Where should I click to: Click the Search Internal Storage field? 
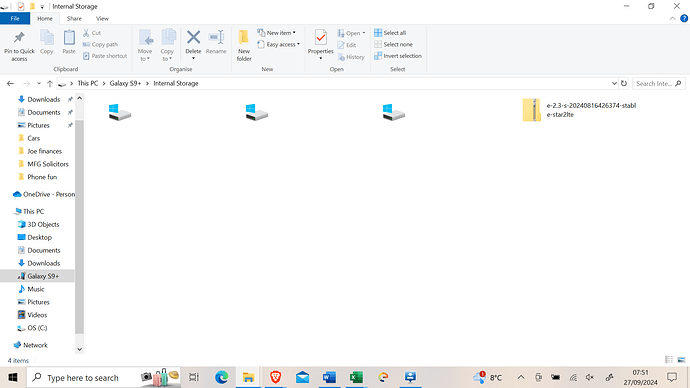(658, 83)
